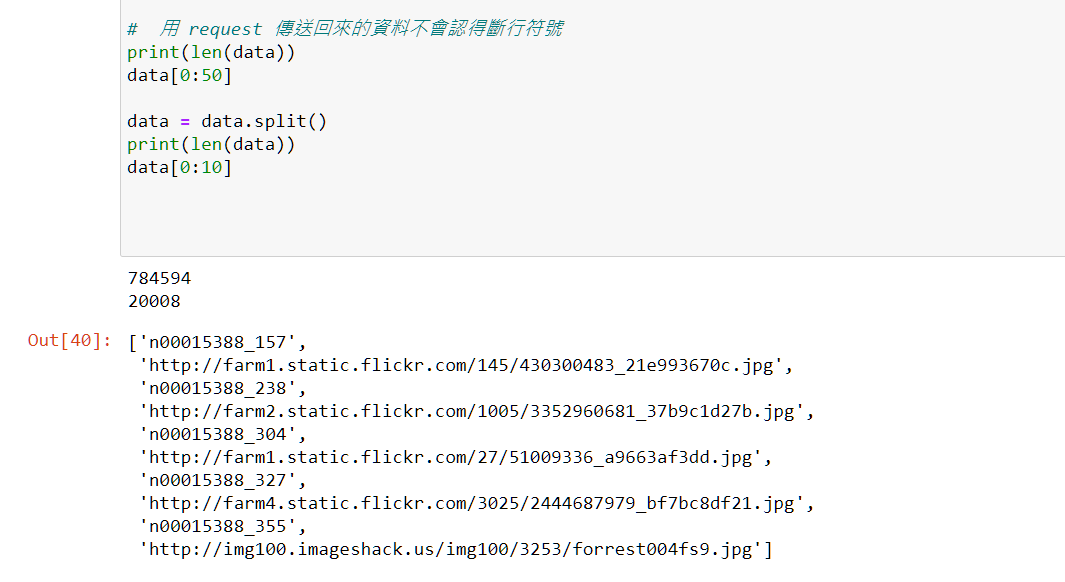The height and width of the screenshot is (582, 1065).
Task: Click the data = data.split() line
Action: point(227,122)
